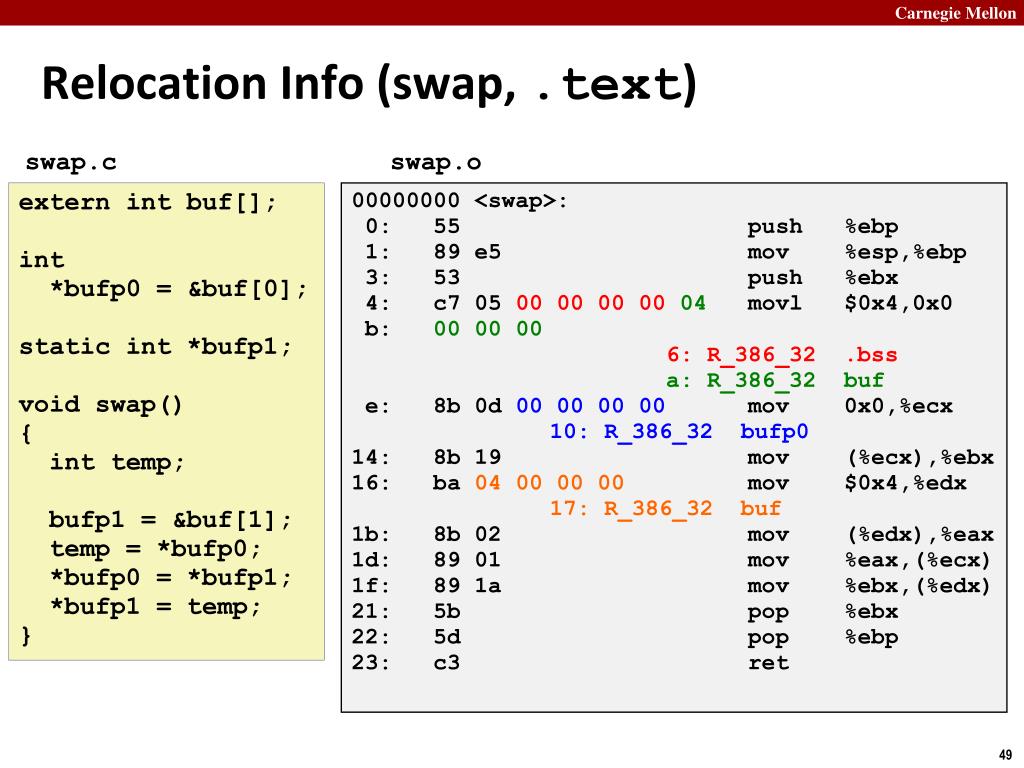Click the blue '10: R_386_32 bufp0' relocation
The width and height of the screenshot is (1024, 768).
(679, 432)
